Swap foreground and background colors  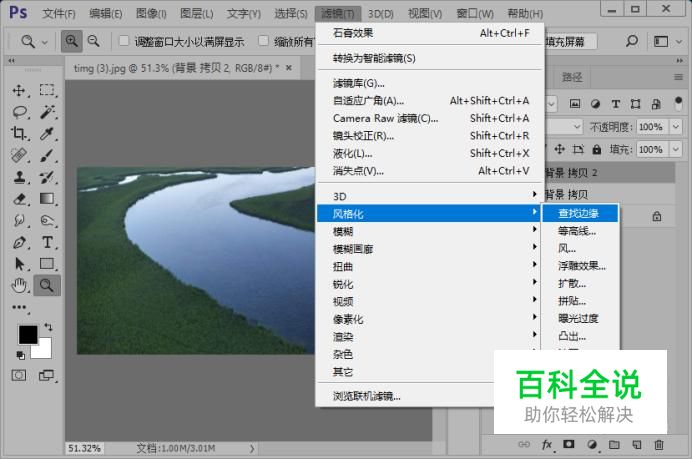coord(48,327)
